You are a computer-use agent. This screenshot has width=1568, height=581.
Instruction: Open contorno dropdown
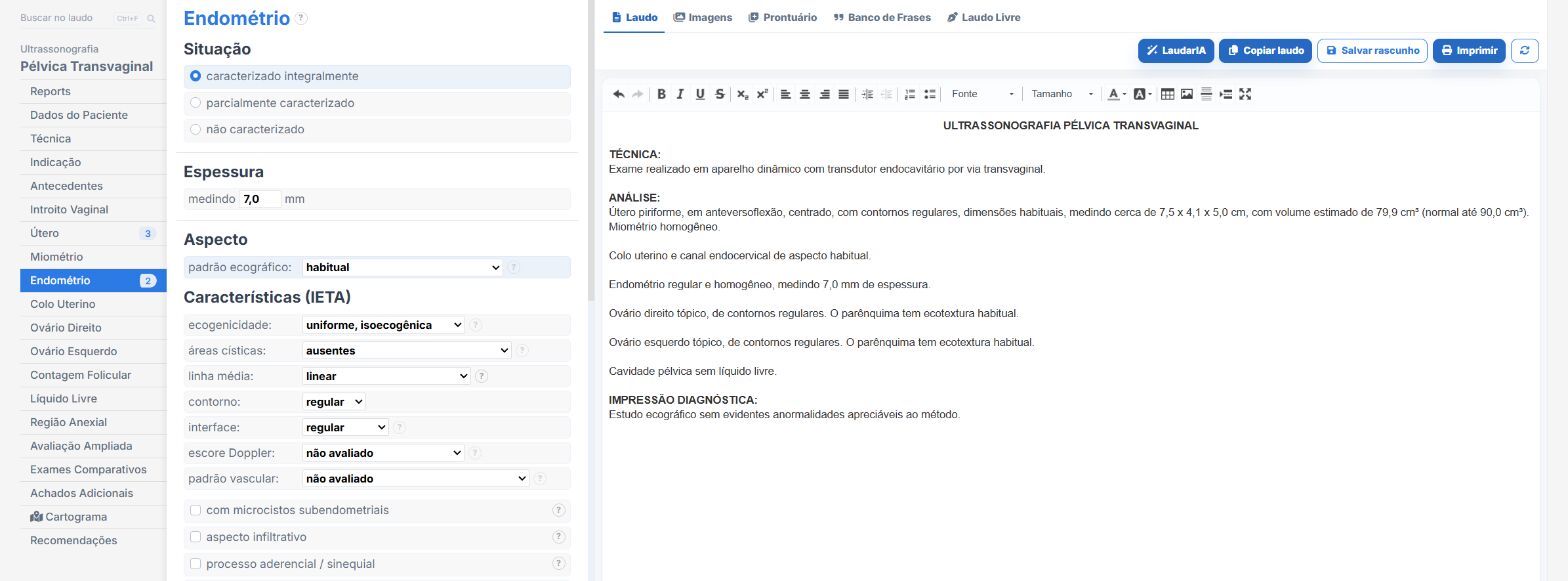point(334,401)
